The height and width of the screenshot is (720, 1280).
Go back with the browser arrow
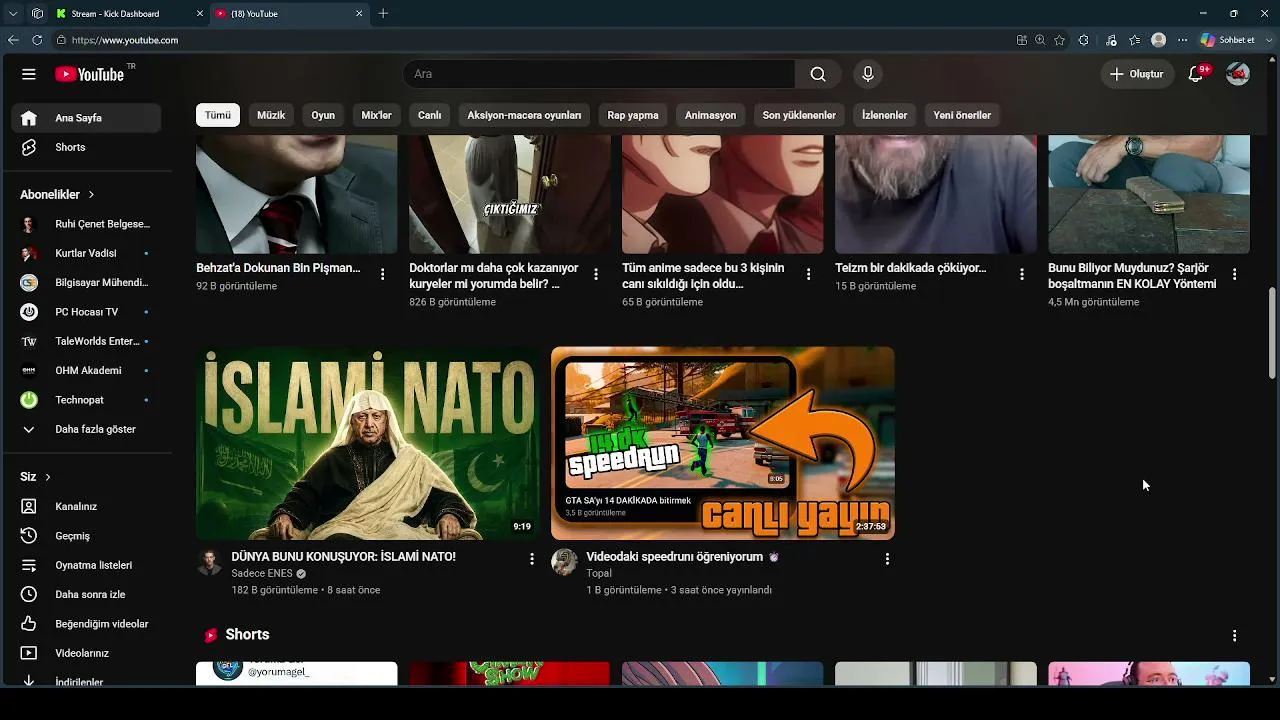pyautogui.click(x=13, y=40)
